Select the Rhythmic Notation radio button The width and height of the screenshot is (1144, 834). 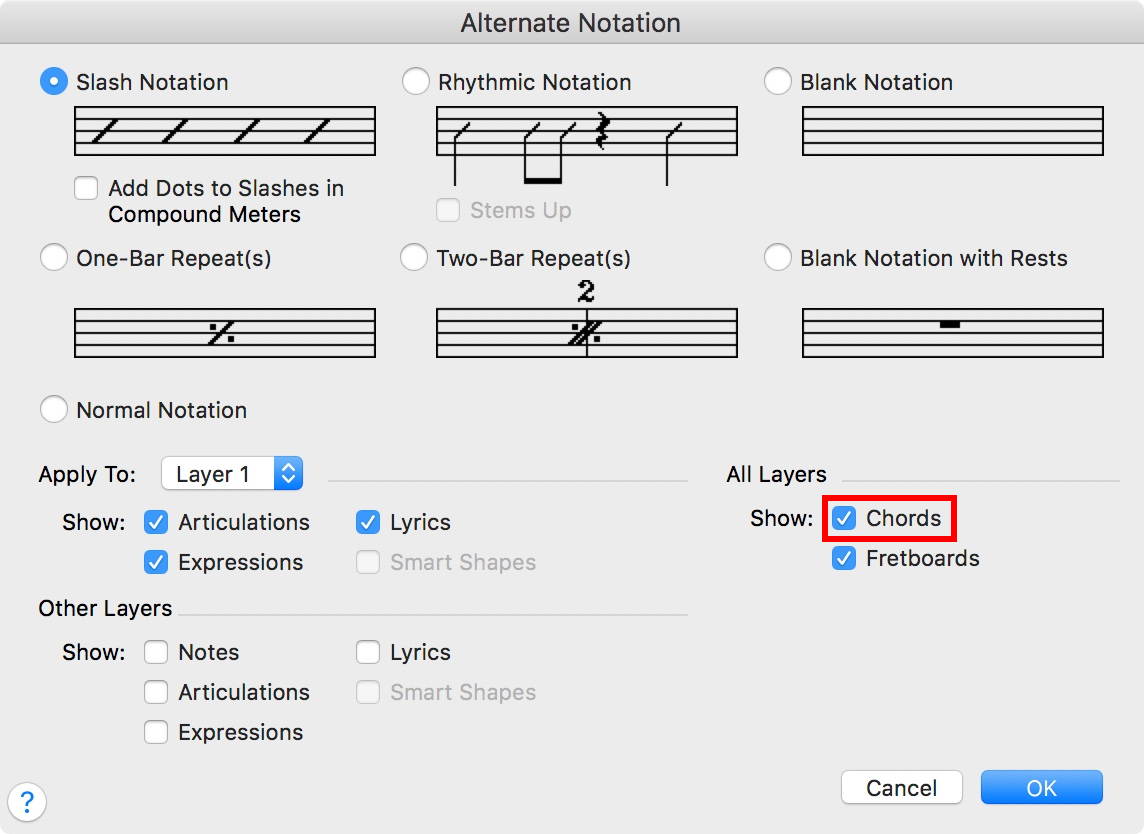pyautogui.click(x=416, y=82)
